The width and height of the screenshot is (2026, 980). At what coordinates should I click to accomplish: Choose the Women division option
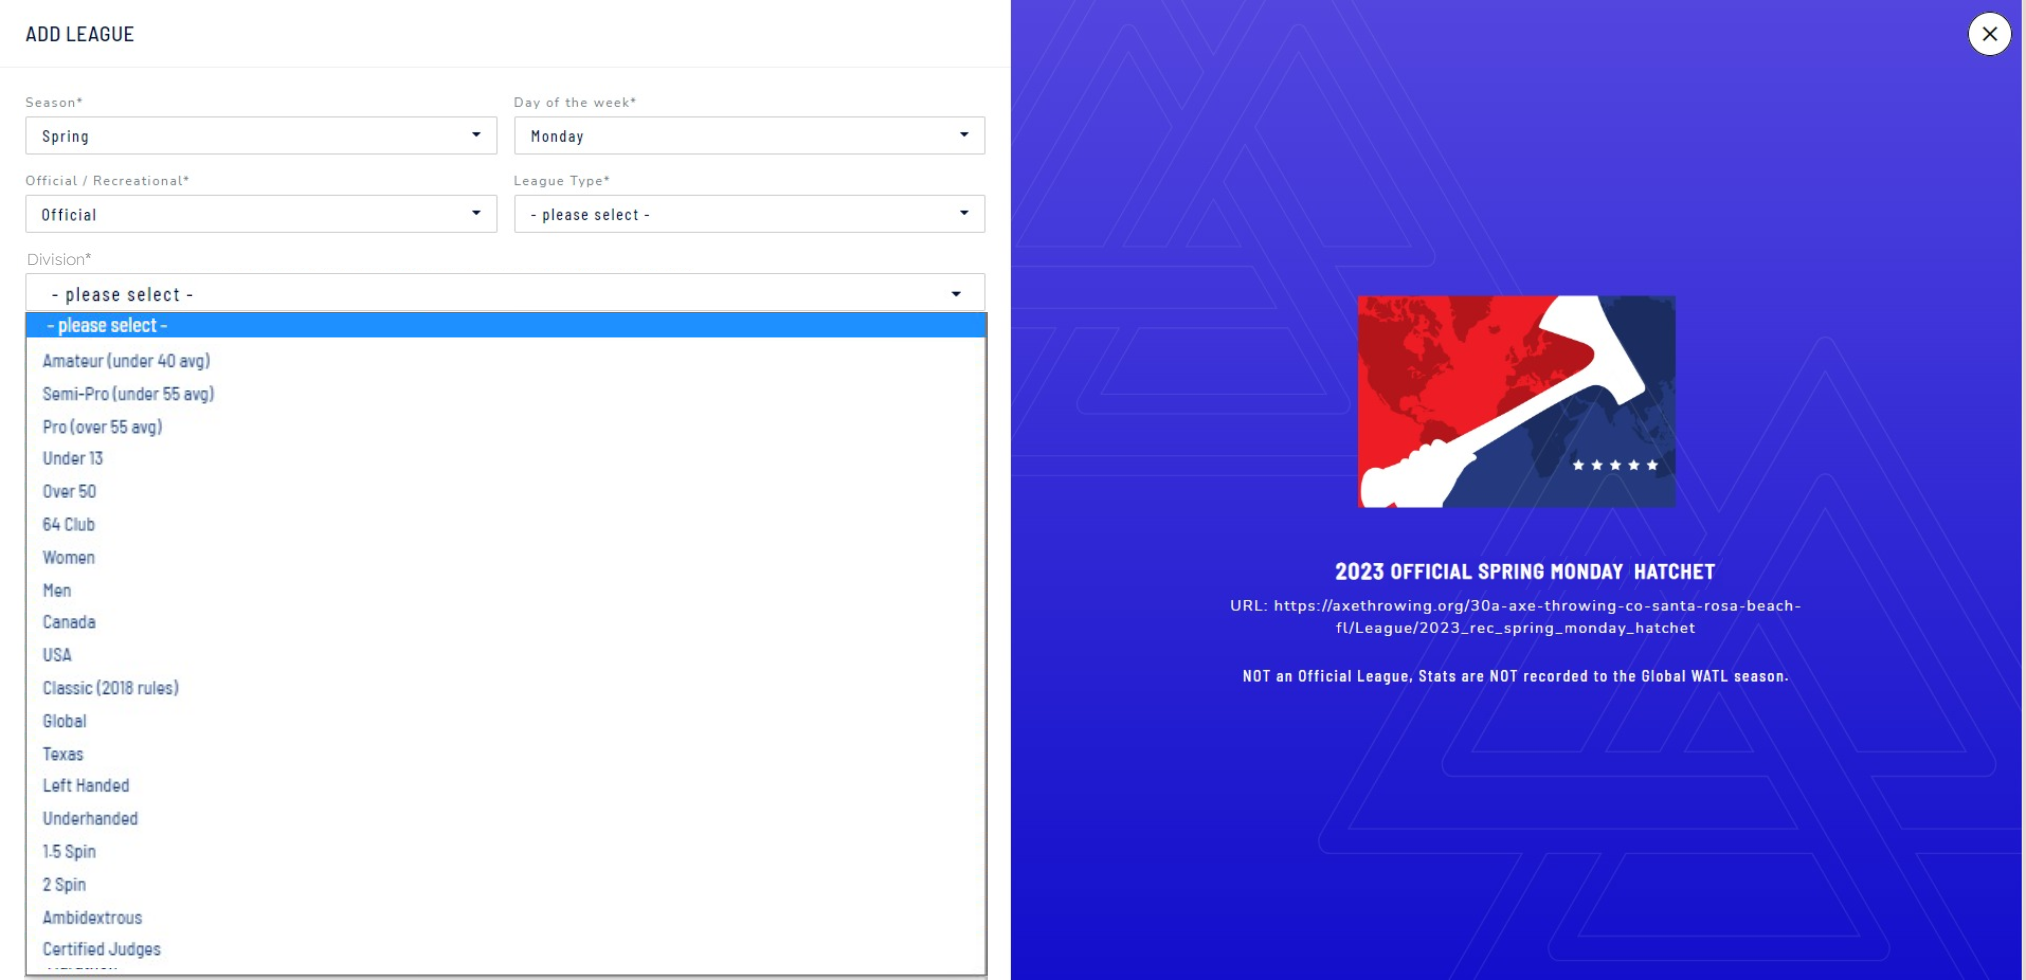68,558
